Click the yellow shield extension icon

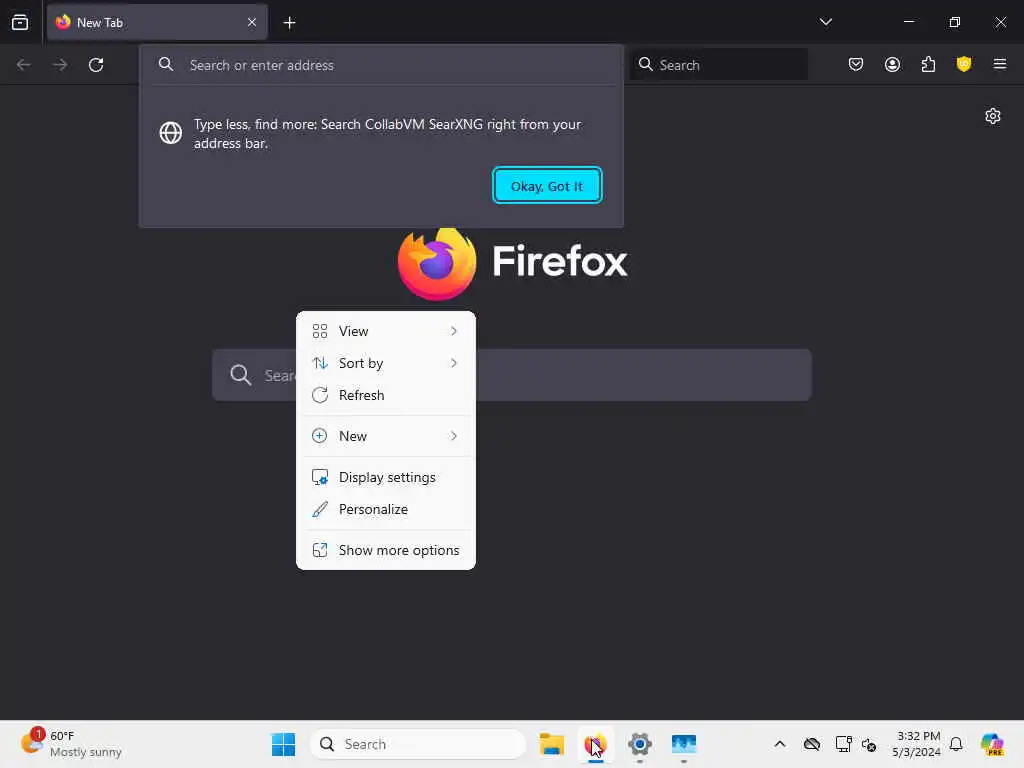point(964,64)
